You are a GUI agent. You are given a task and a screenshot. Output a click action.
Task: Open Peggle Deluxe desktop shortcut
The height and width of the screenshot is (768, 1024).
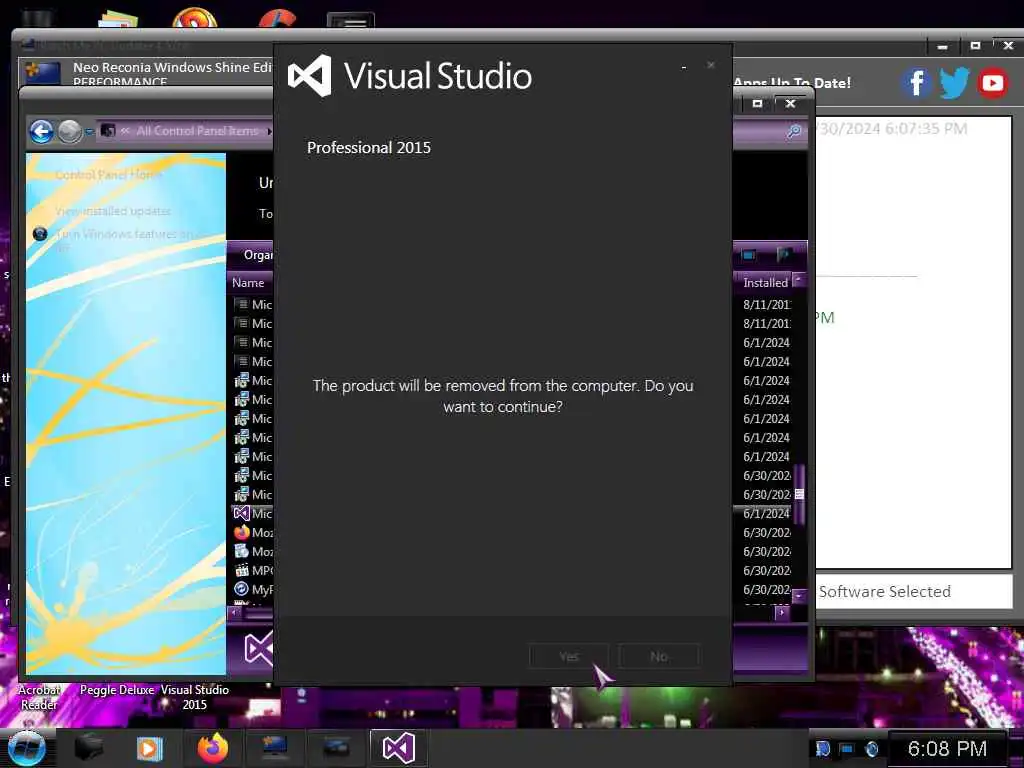coord(117,690)
